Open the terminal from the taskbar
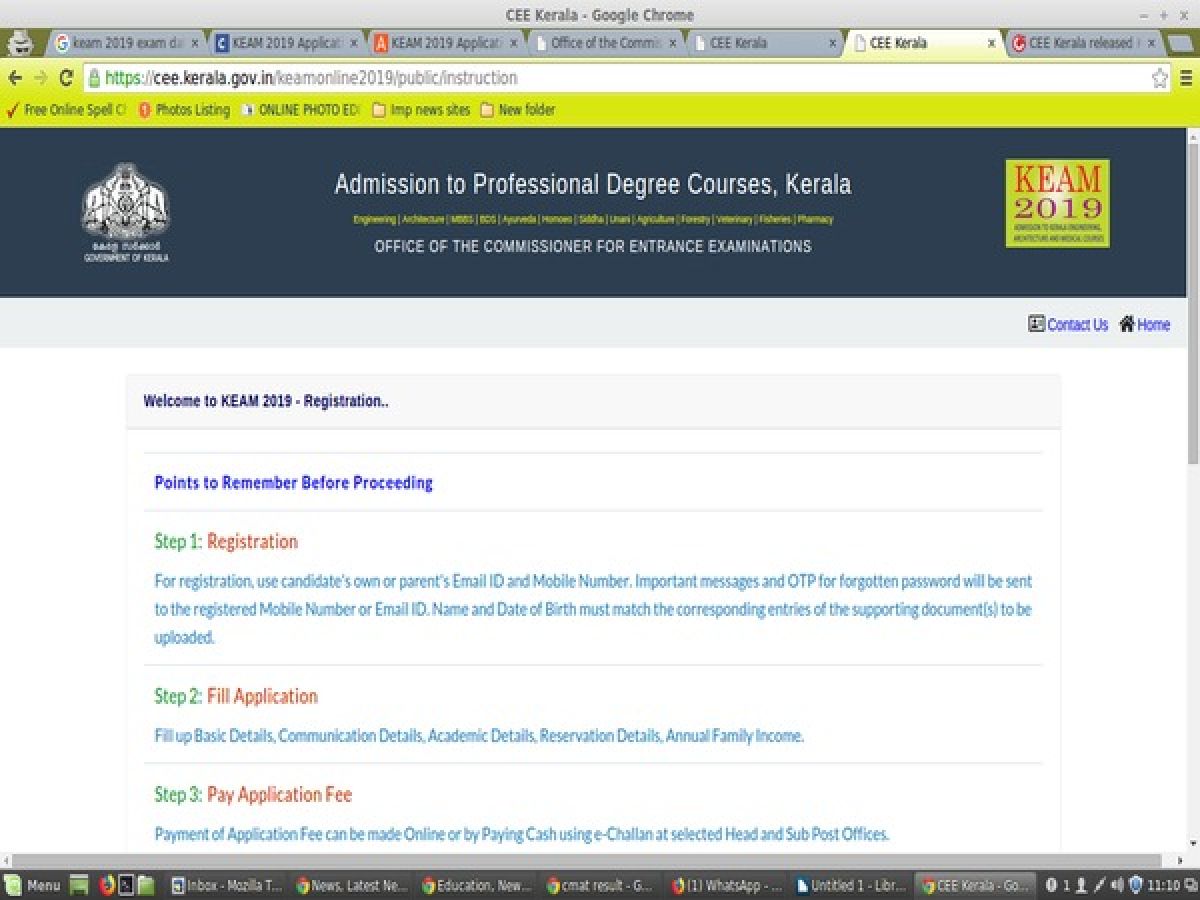 point(126,885)
